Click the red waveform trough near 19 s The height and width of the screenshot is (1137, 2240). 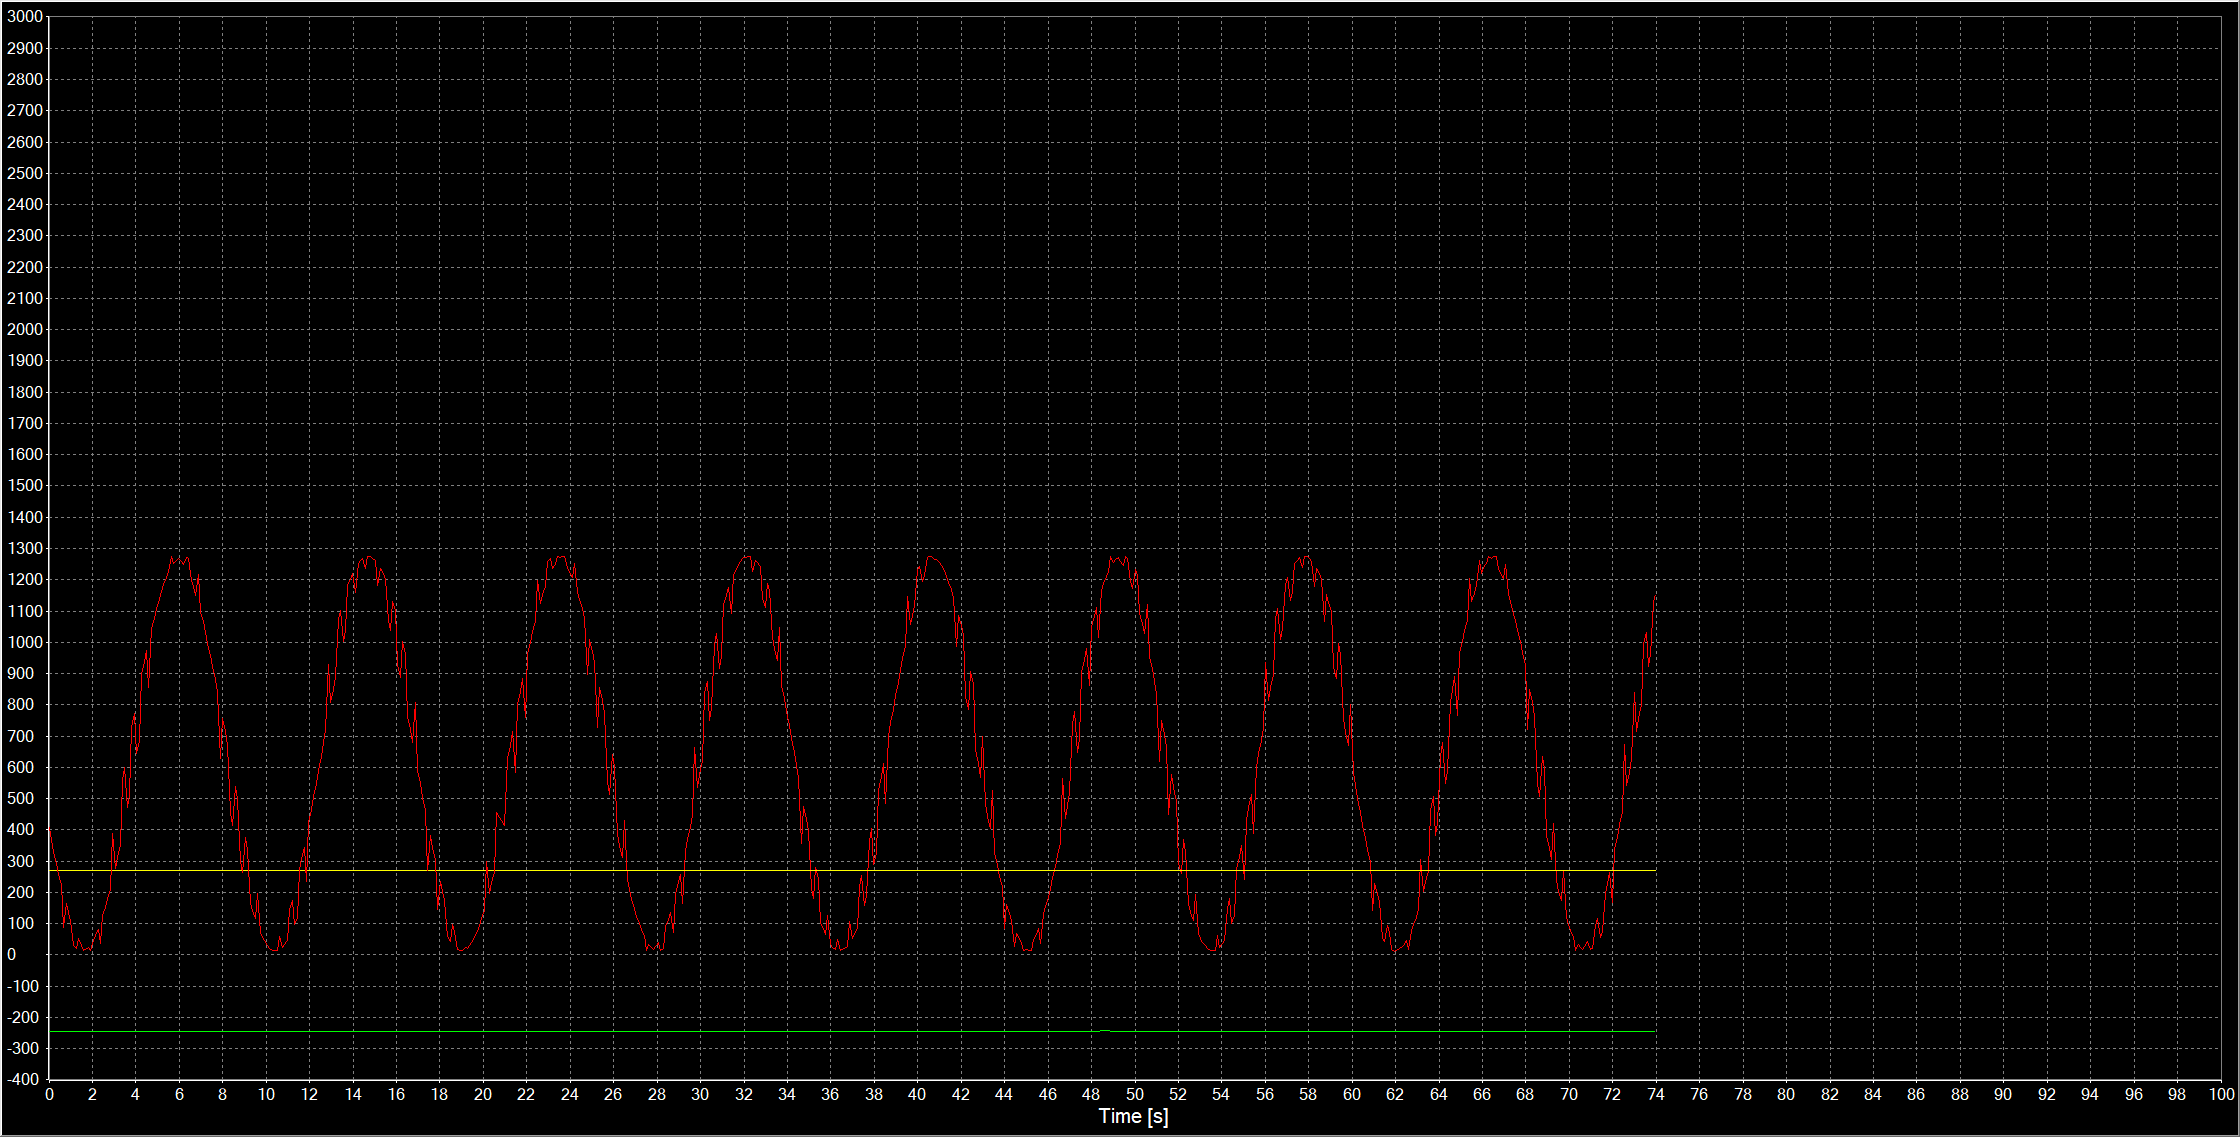click(x=461, y=949)
